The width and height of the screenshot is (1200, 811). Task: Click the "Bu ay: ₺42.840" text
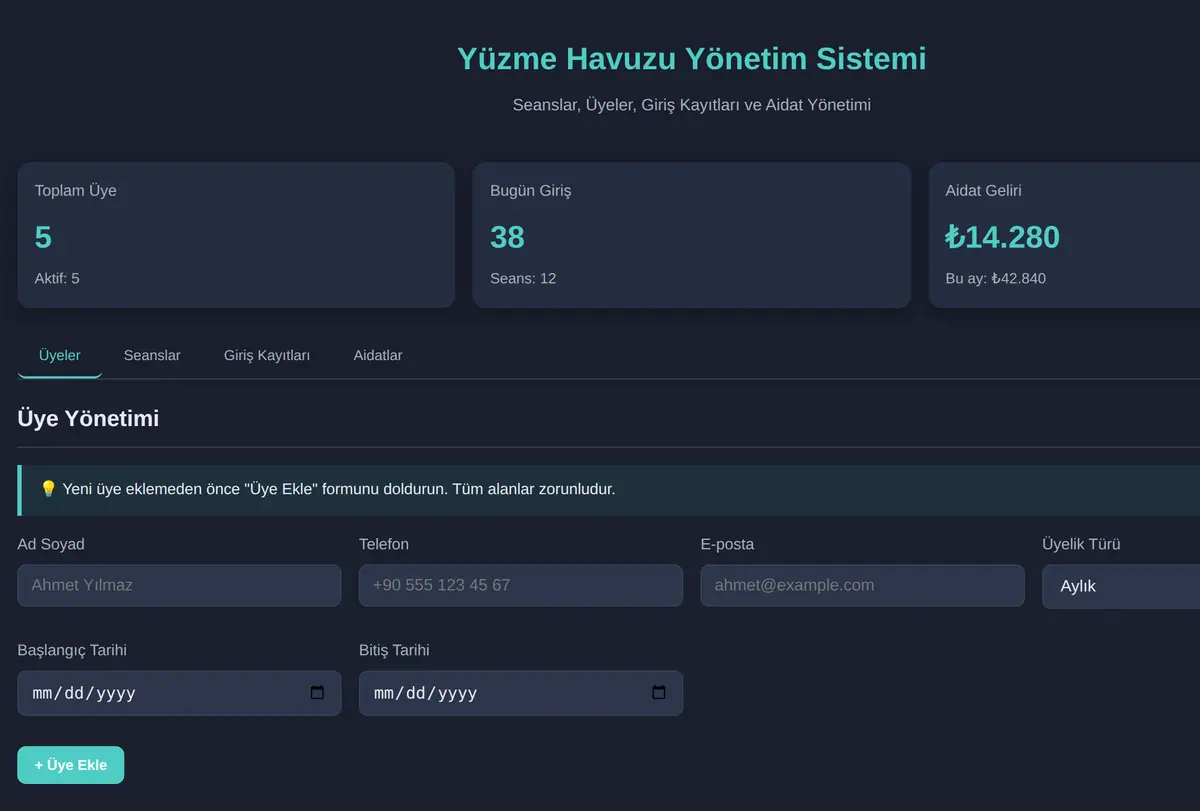pos(996,278)
